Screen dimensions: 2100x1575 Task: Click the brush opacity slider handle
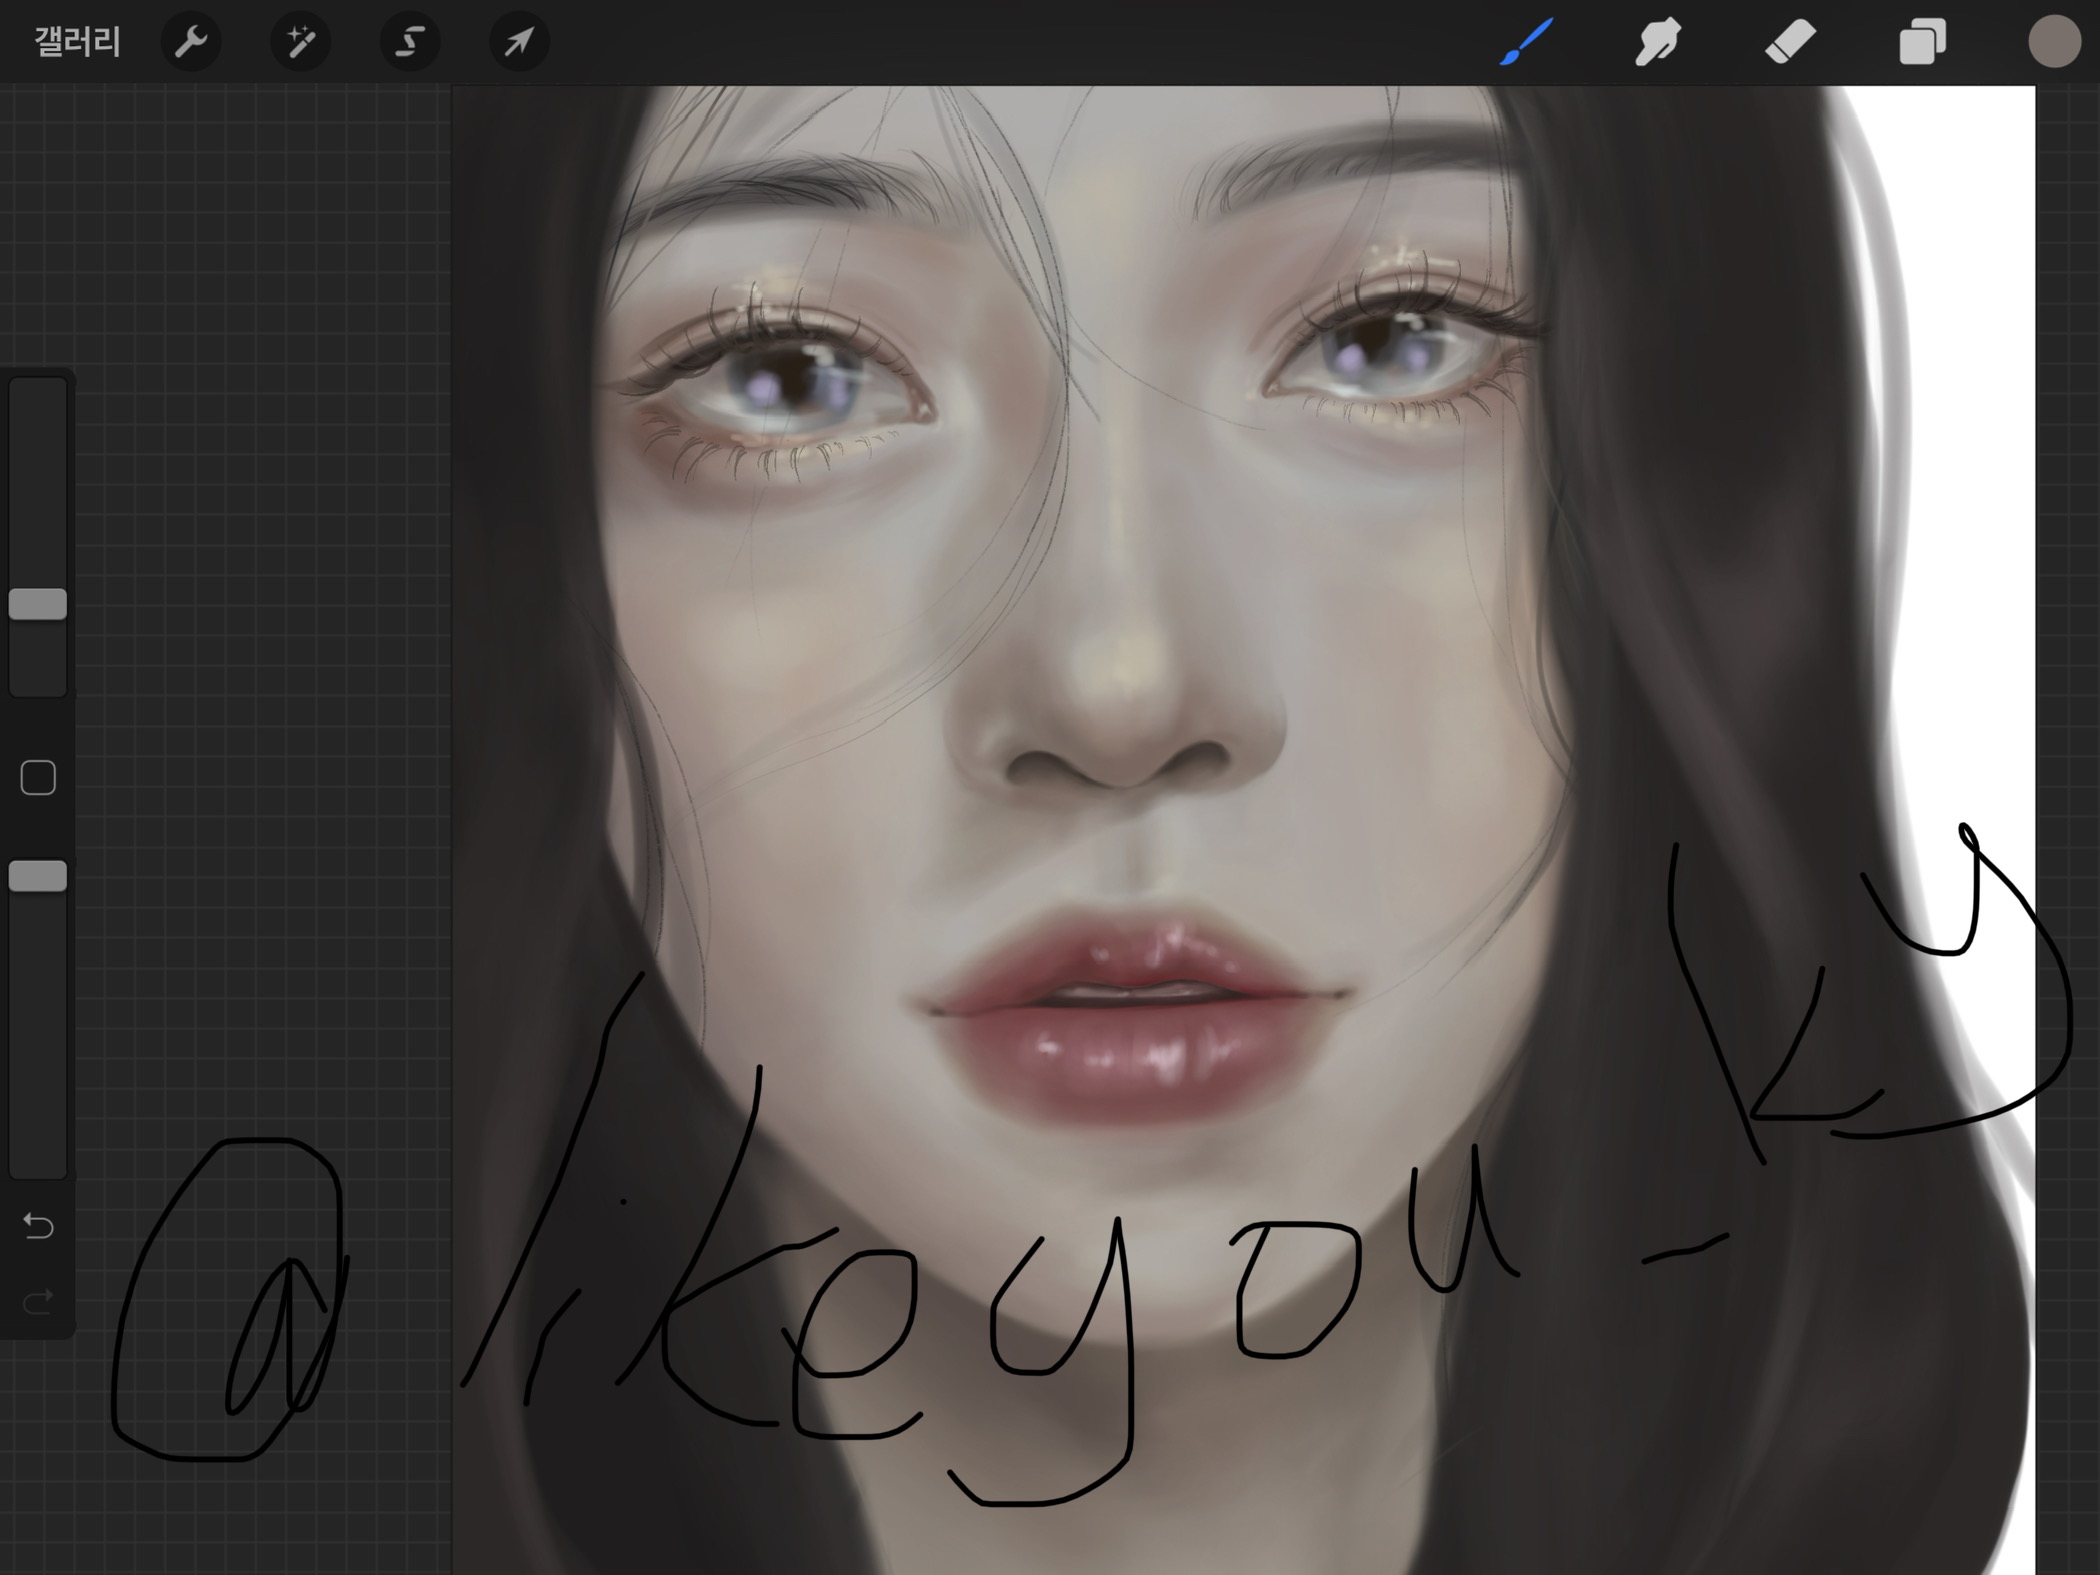[x=38, y=876]
